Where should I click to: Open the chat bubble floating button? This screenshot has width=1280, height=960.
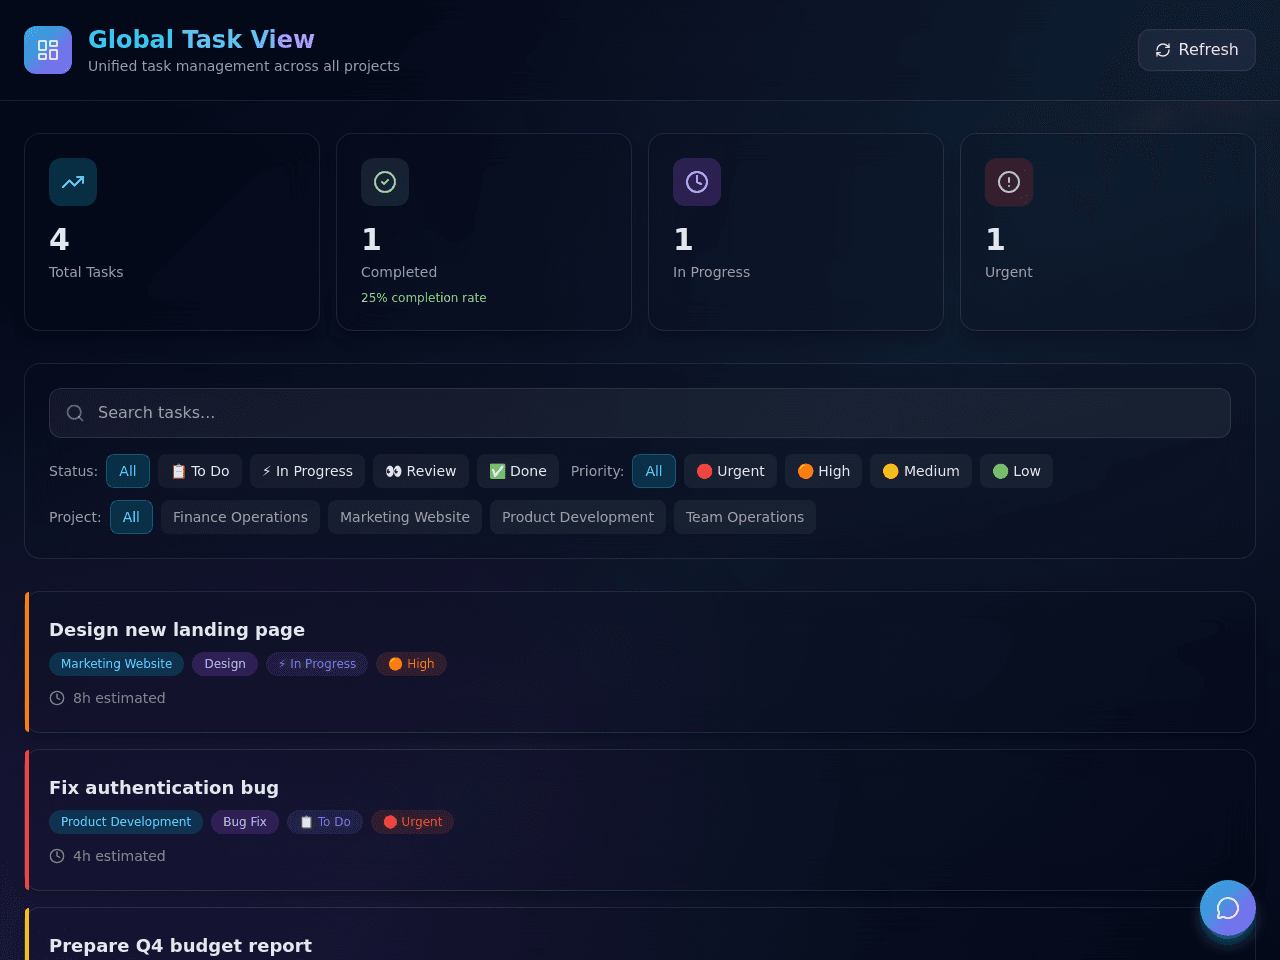point(1228,908)
